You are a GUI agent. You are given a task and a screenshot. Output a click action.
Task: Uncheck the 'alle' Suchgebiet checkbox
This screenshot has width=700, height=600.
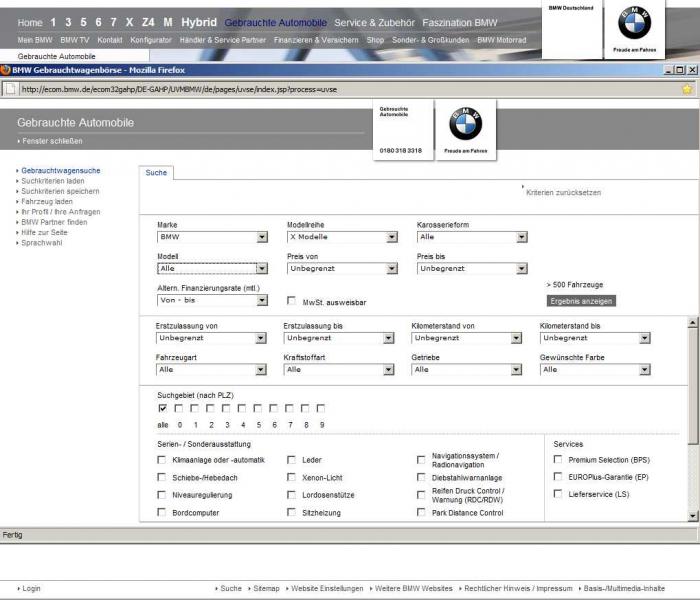[162, 408]
